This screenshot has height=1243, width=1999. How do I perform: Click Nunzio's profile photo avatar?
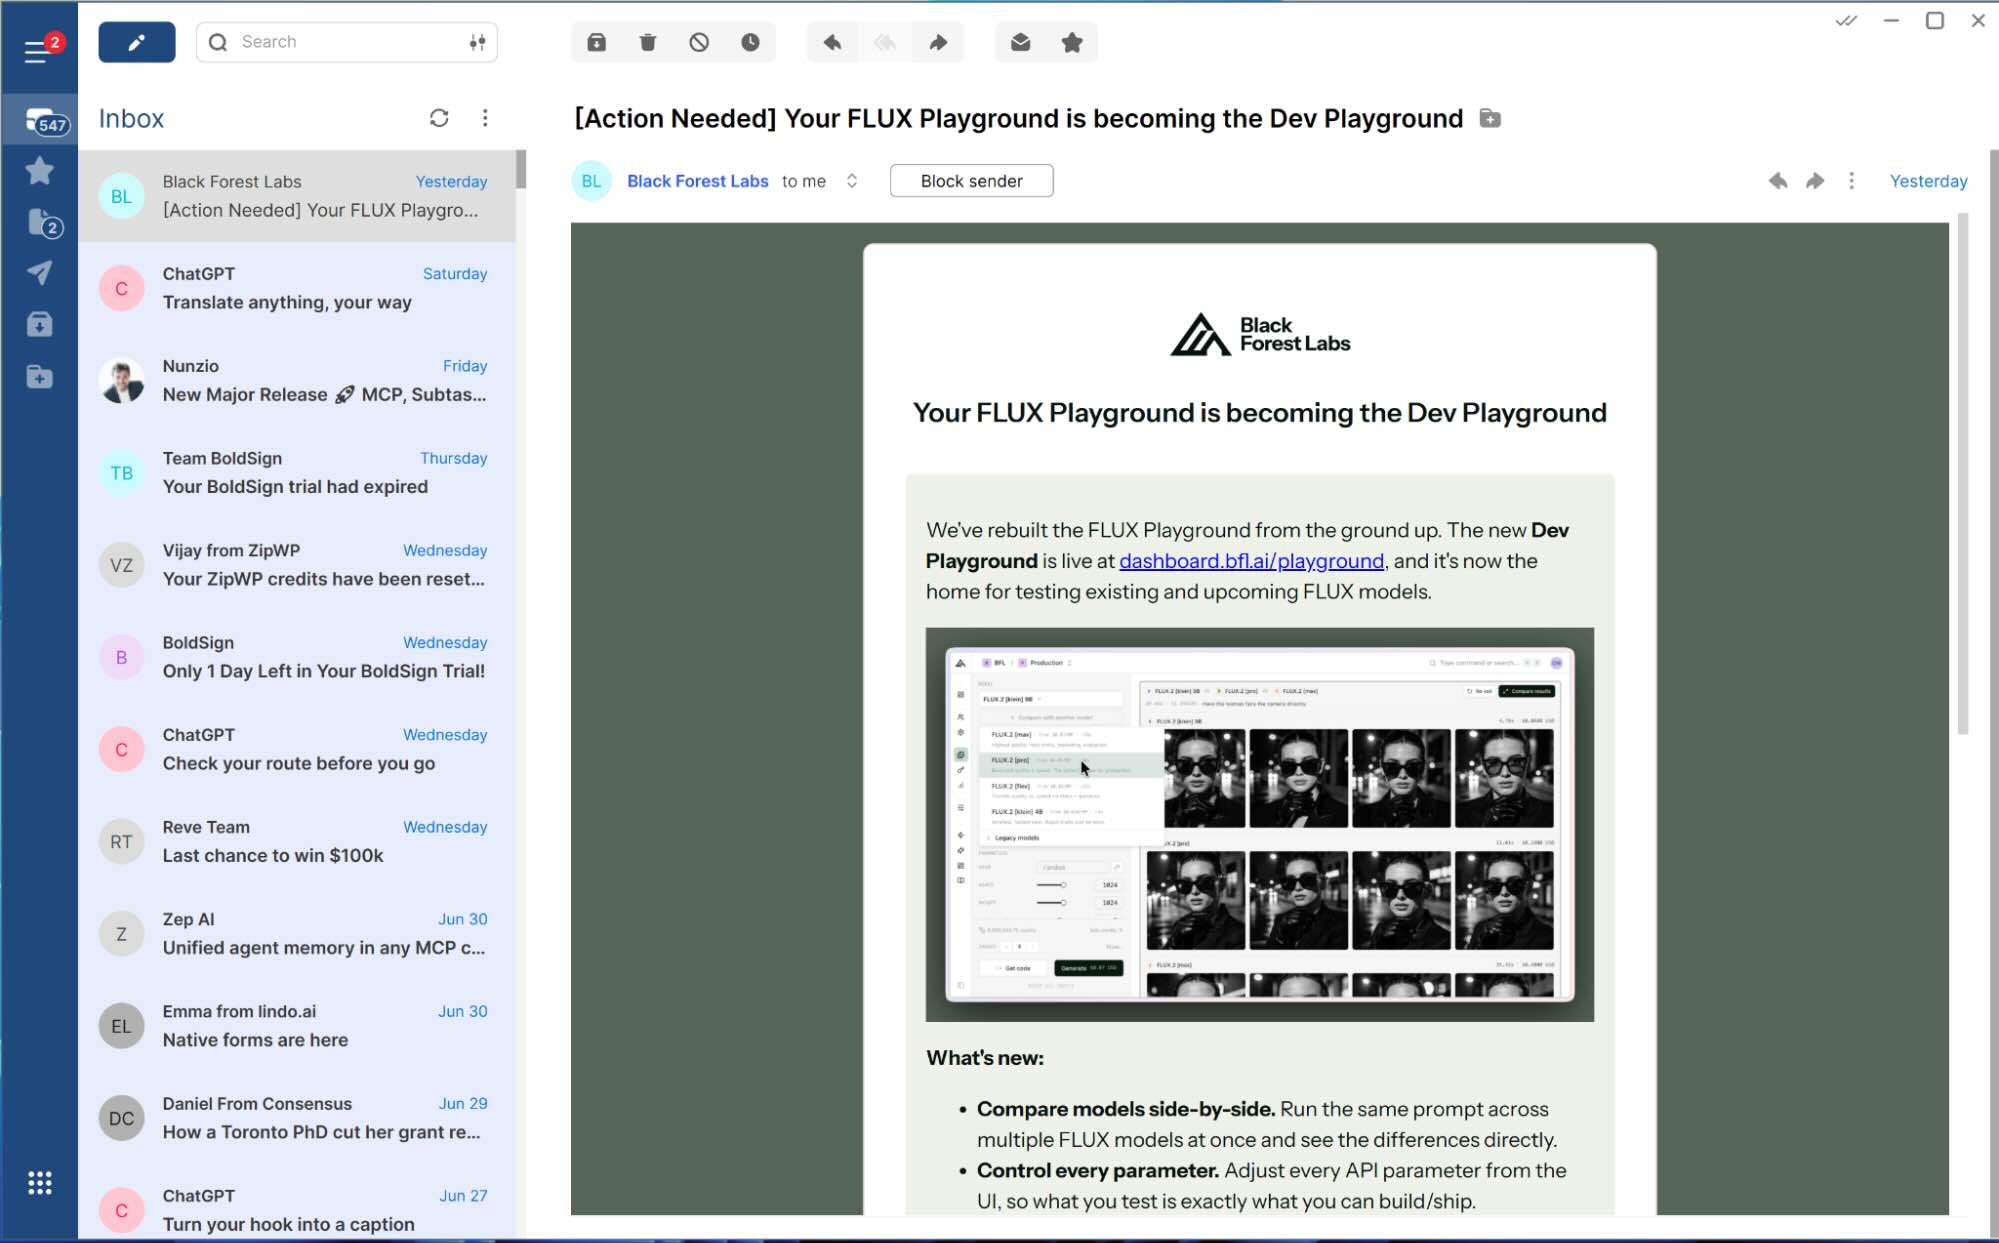pyautogui.click(x=122, y=381)
